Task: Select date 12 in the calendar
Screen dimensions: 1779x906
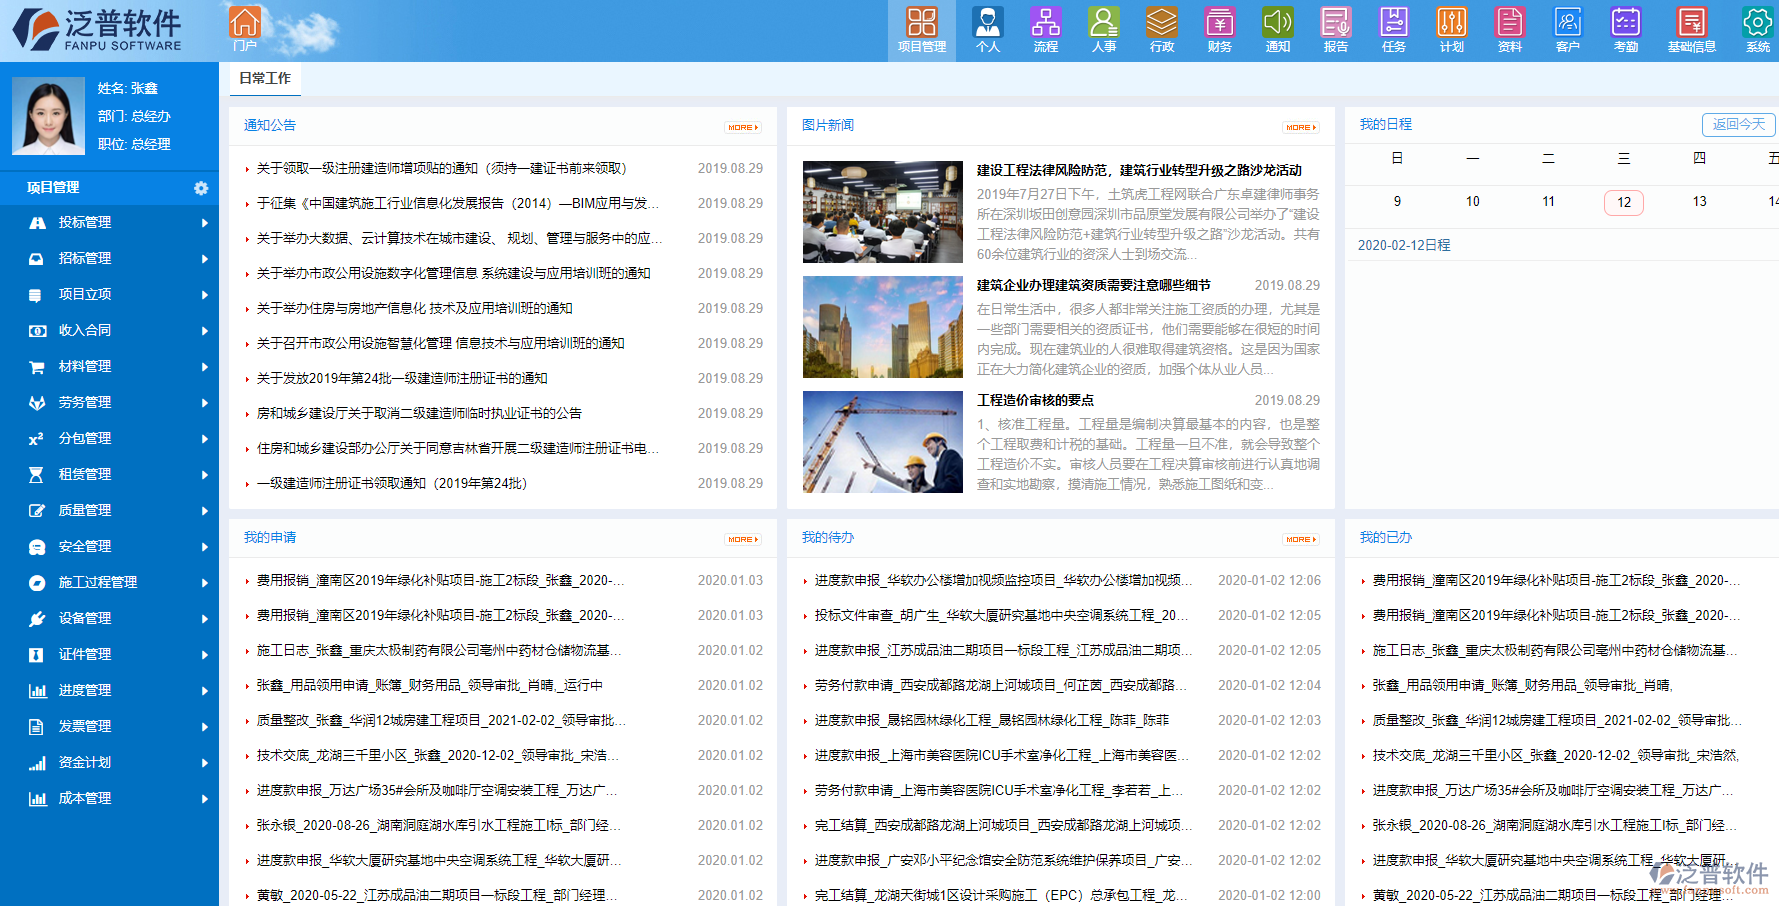Action: point(1624,202)
